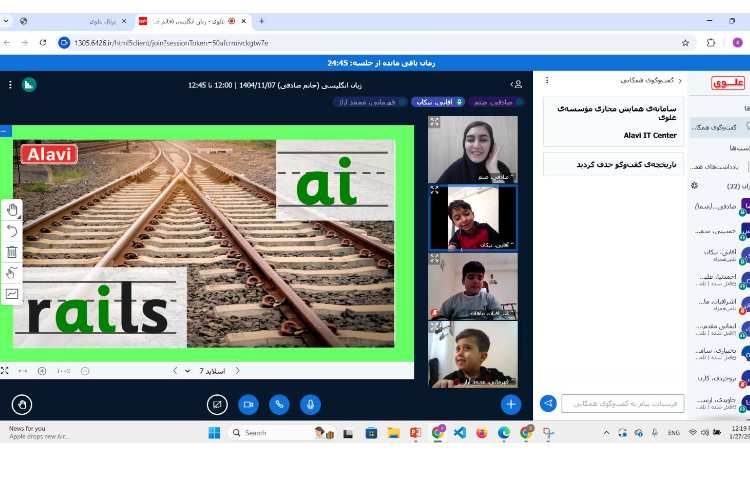Toggle whiteboard palm rejection tool
750x480 pixels.
point(12,273)
